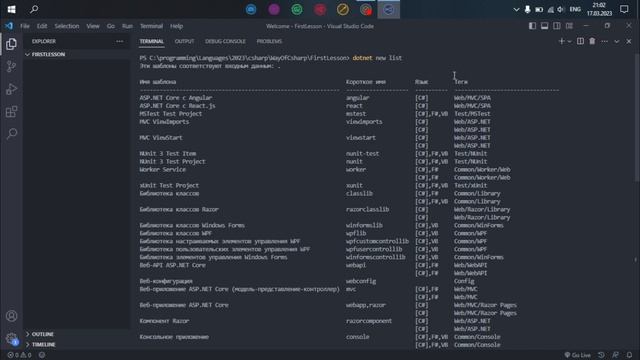640x360 pixels.
Task: Click 'xUnit Test Project' row text
Action: pyautogui.click(x=169, y=186)
